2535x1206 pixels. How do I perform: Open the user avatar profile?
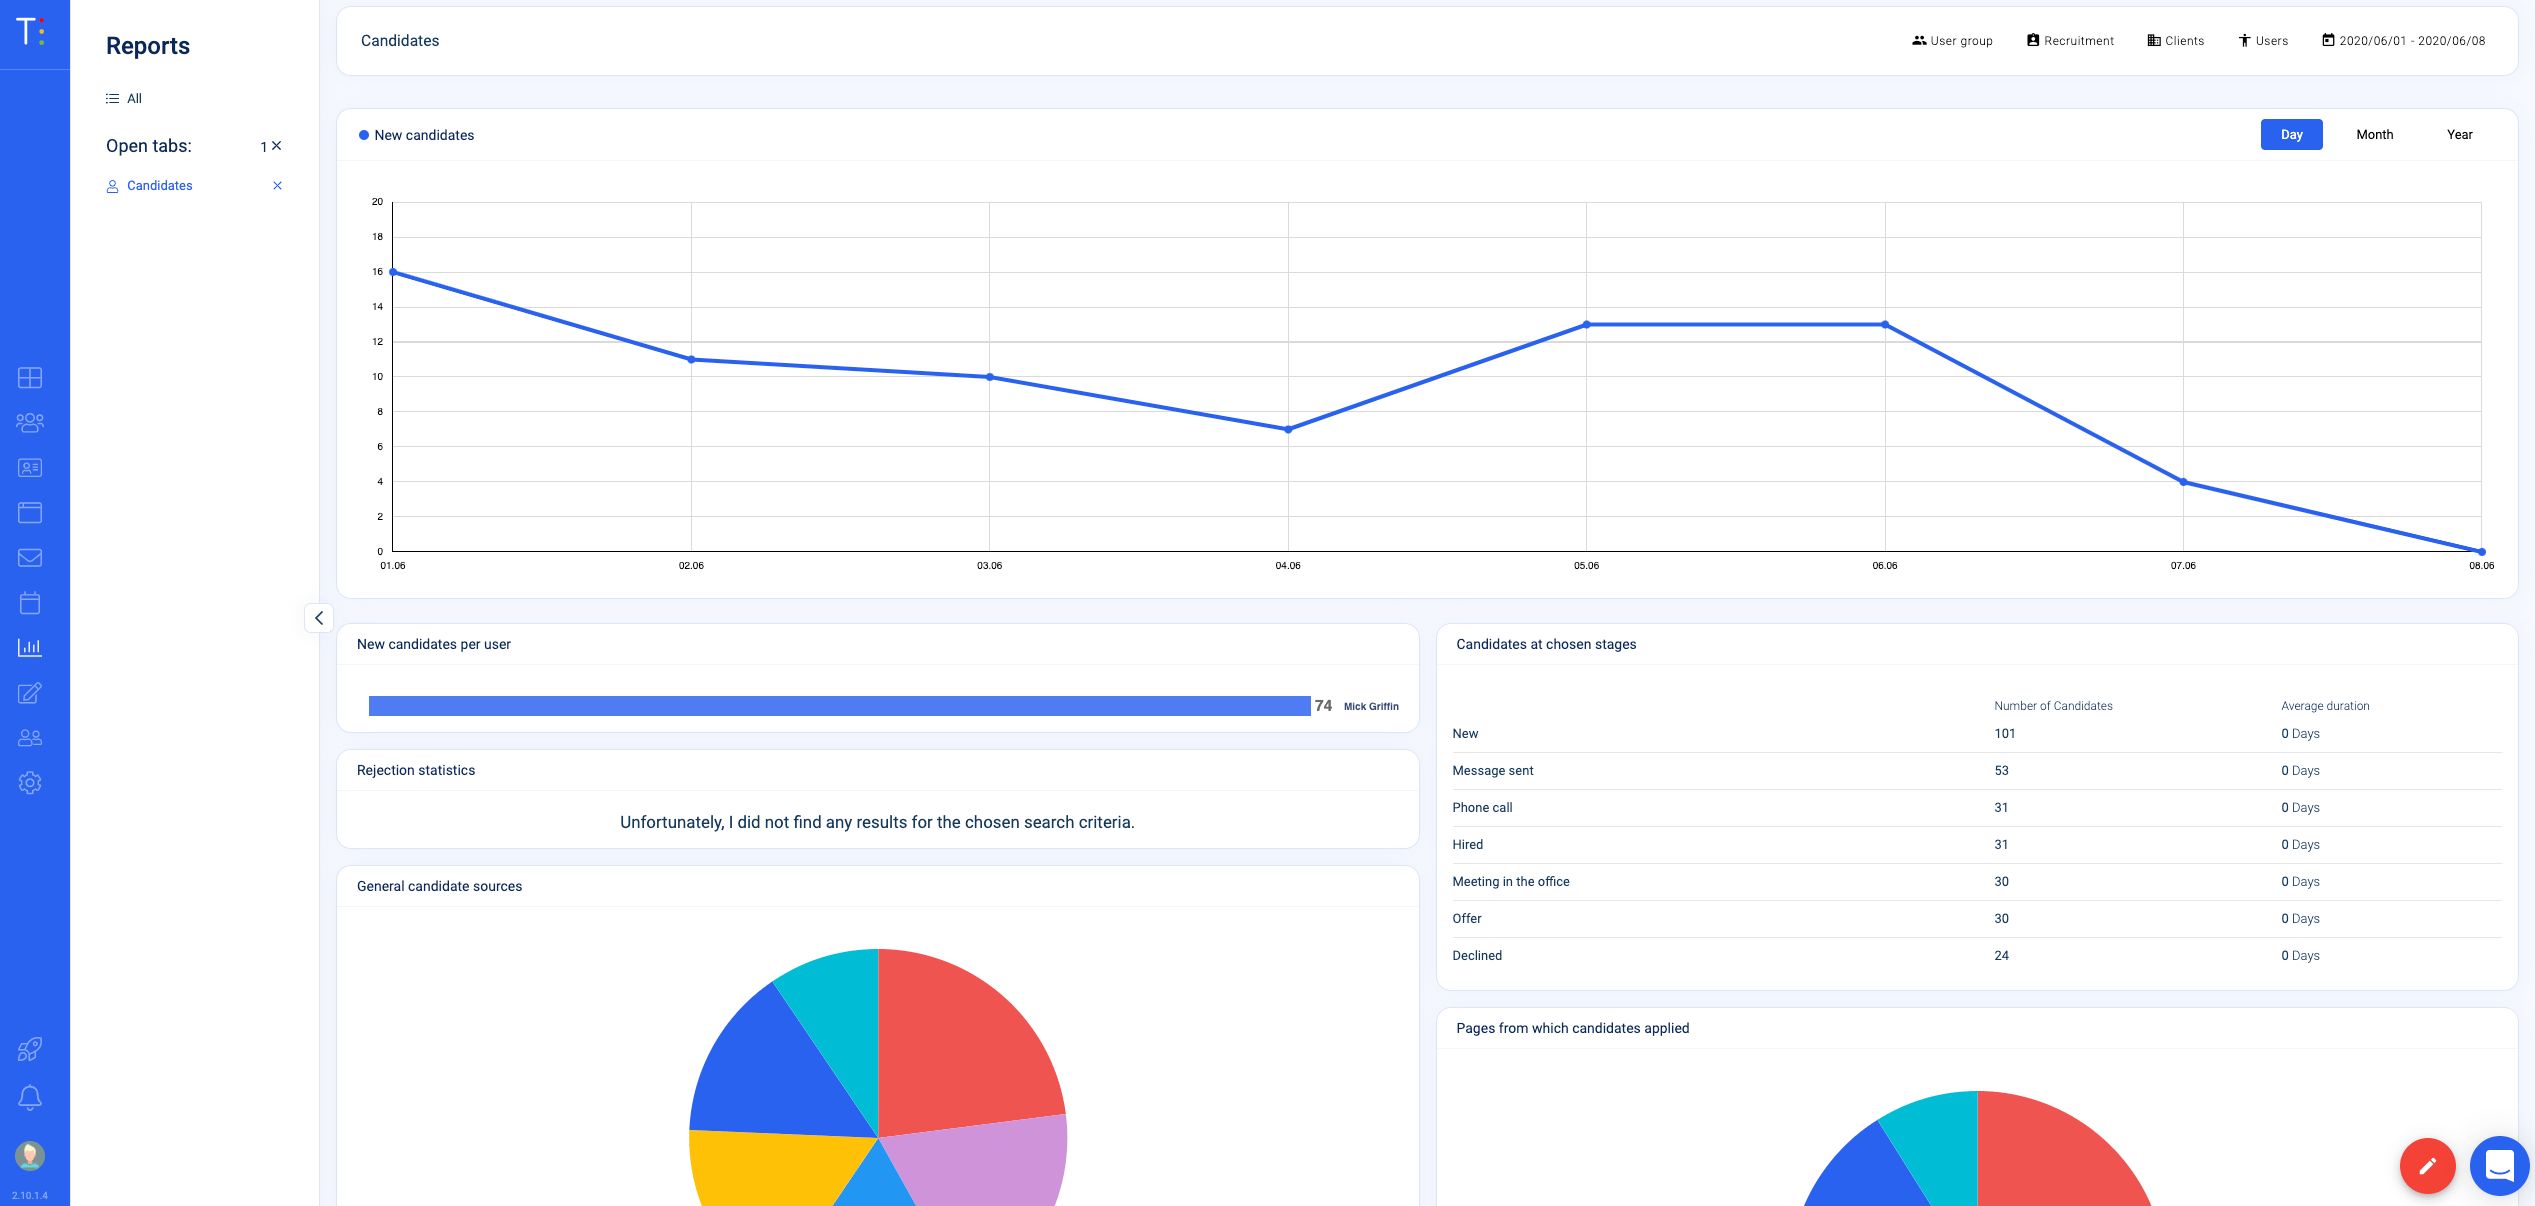30,1156
